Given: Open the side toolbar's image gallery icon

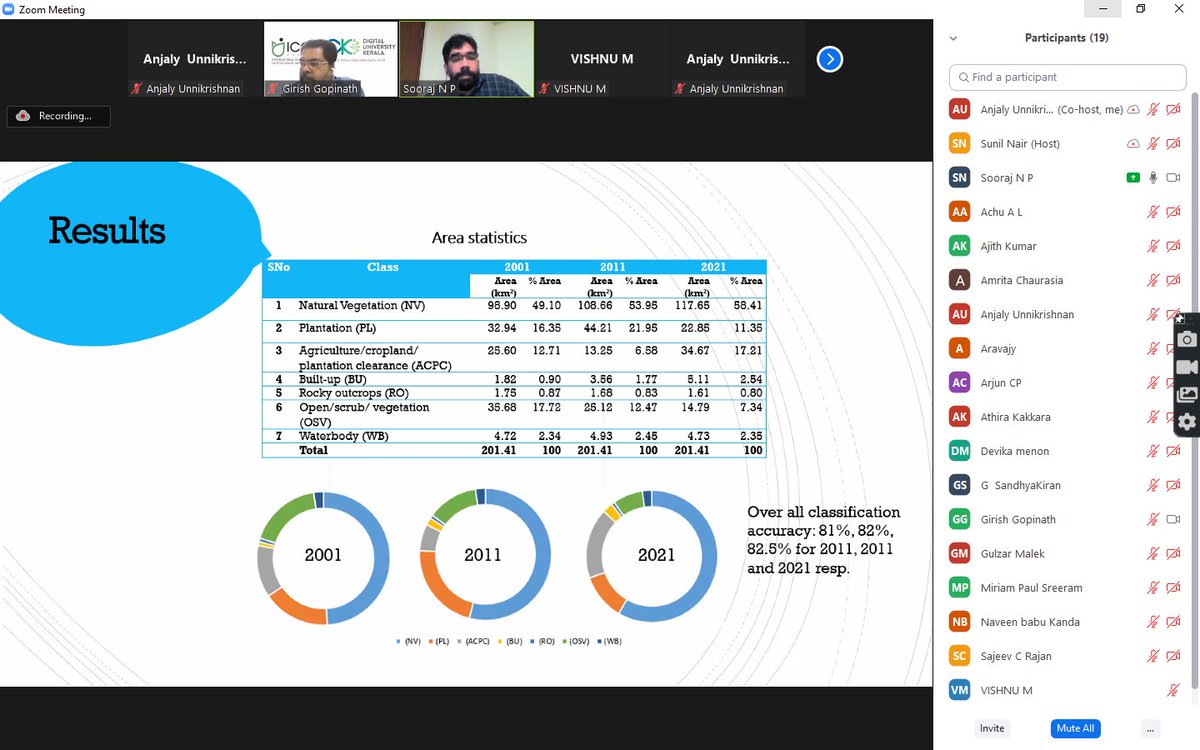Looking at the screenshot, I should tap(1187, 394).
